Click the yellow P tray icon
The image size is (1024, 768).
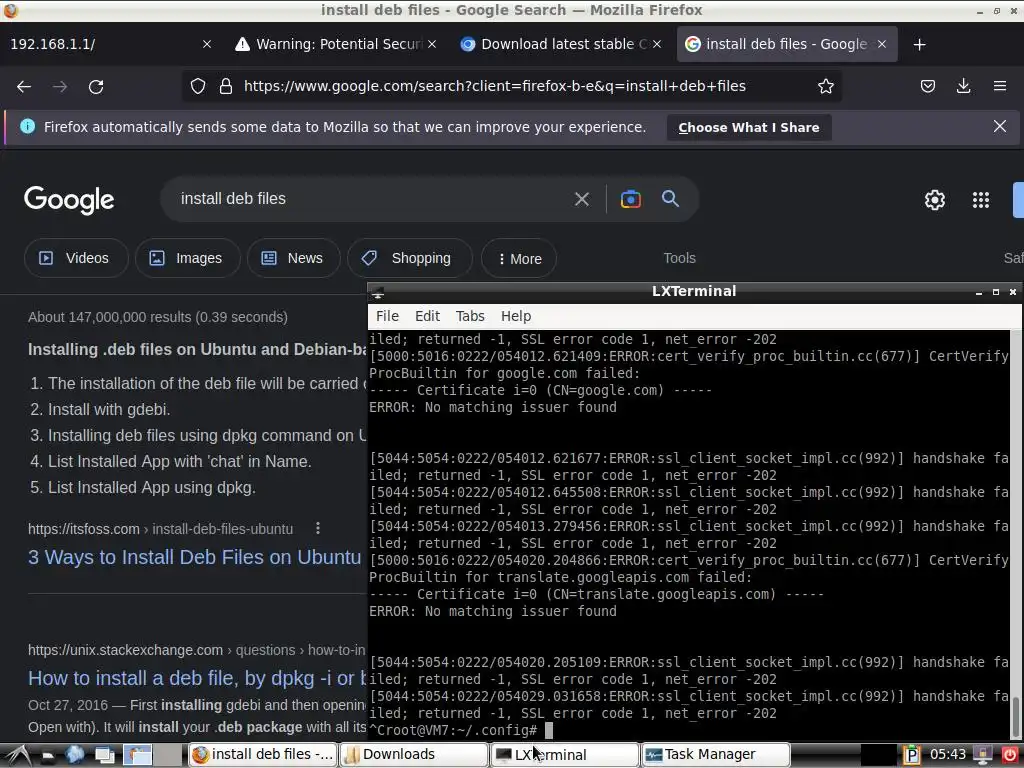[911, 755]
